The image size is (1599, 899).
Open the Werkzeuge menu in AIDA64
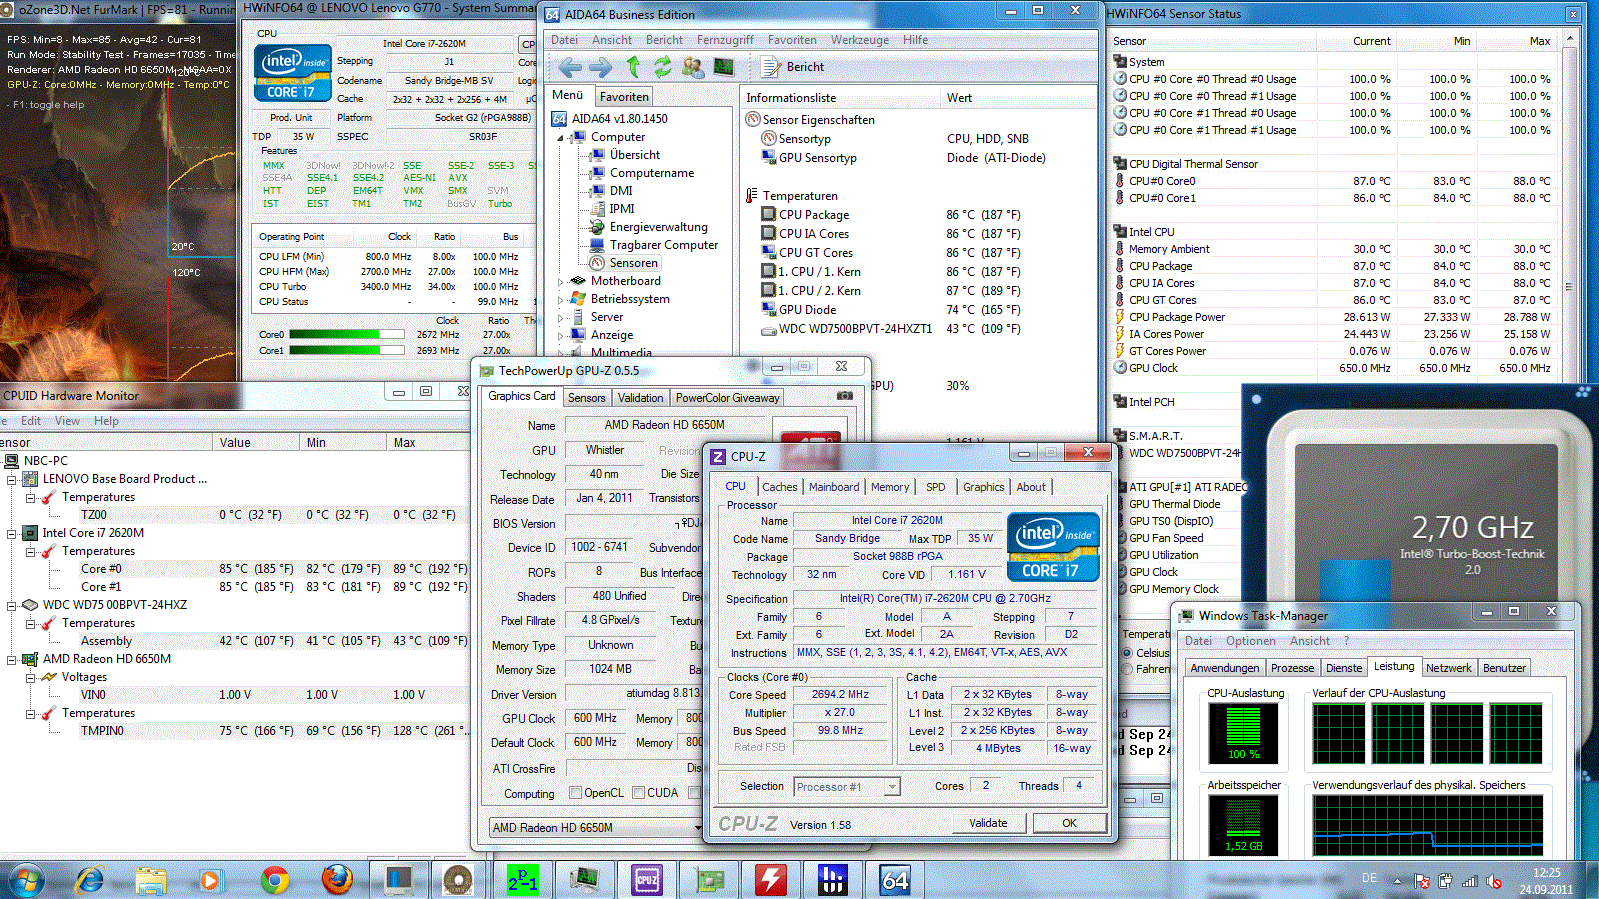coord(859,40)
